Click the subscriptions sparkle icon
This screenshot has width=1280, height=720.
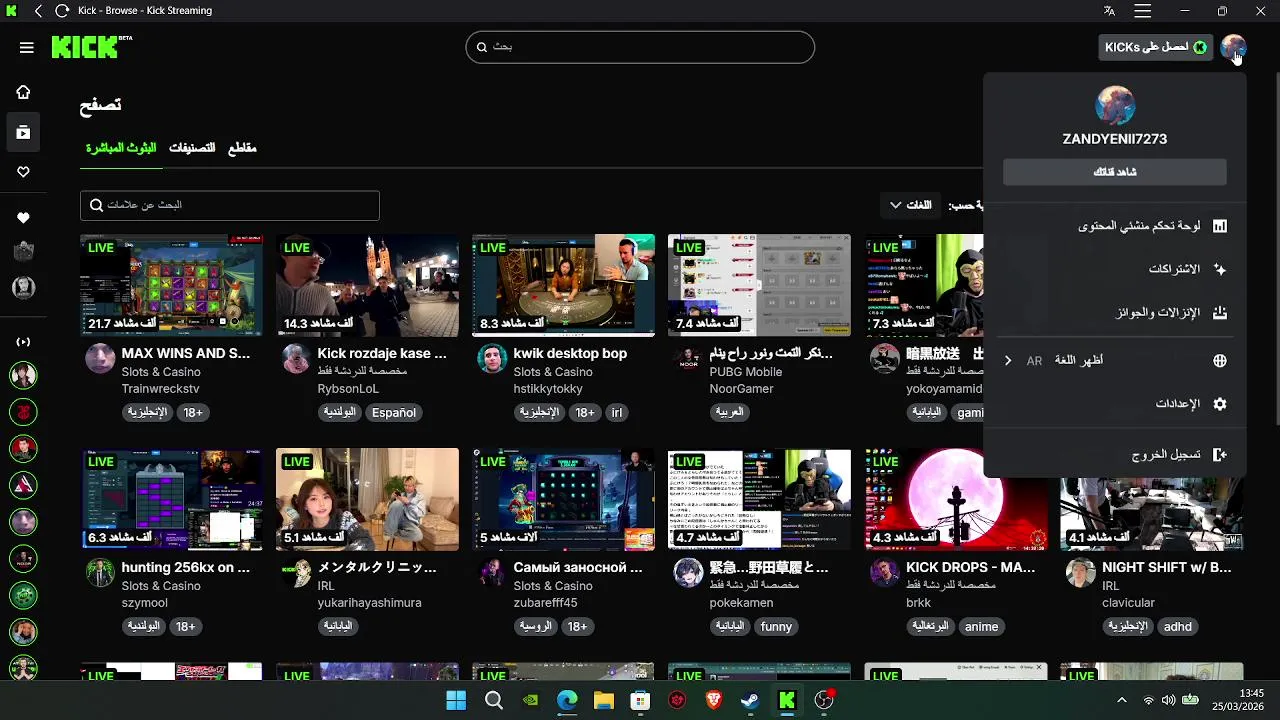click(x=1220, y=269)
